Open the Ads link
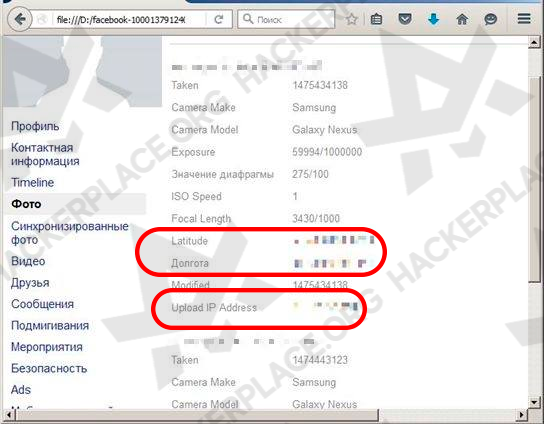544x424 pixels. click(21, 390)
